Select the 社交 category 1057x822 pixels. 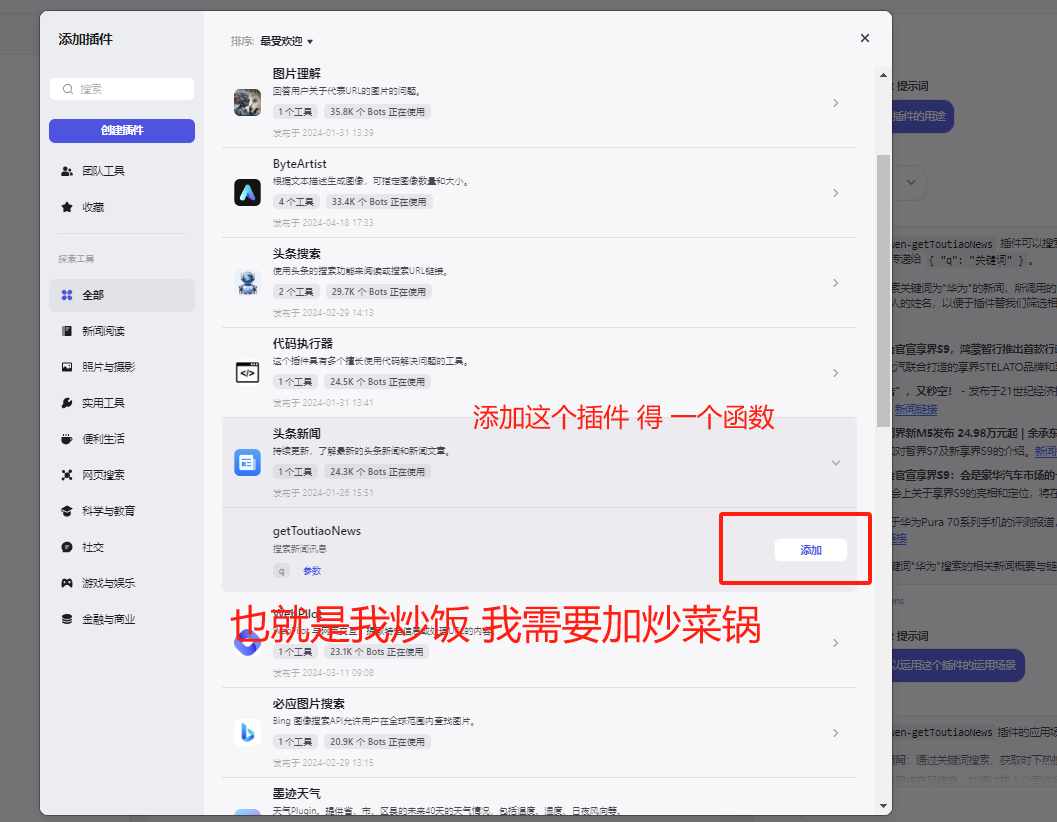[x=122, y=547]
